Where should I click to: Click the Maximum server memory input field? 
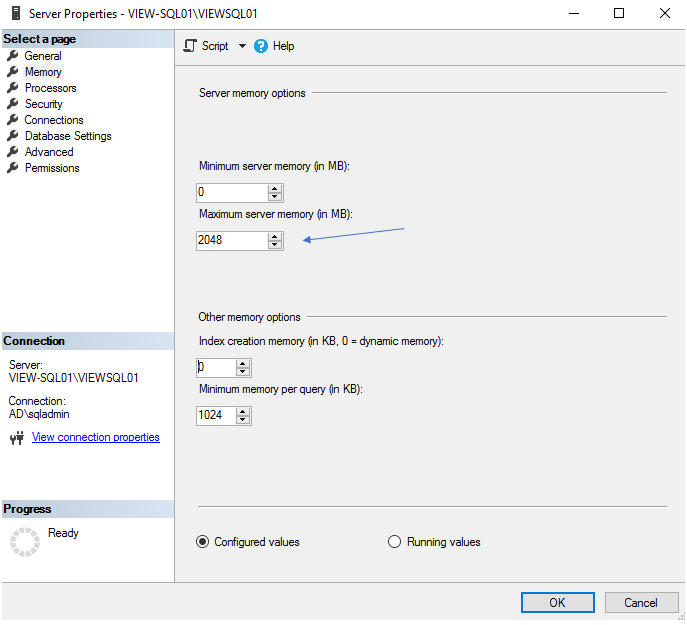[231, 240]
